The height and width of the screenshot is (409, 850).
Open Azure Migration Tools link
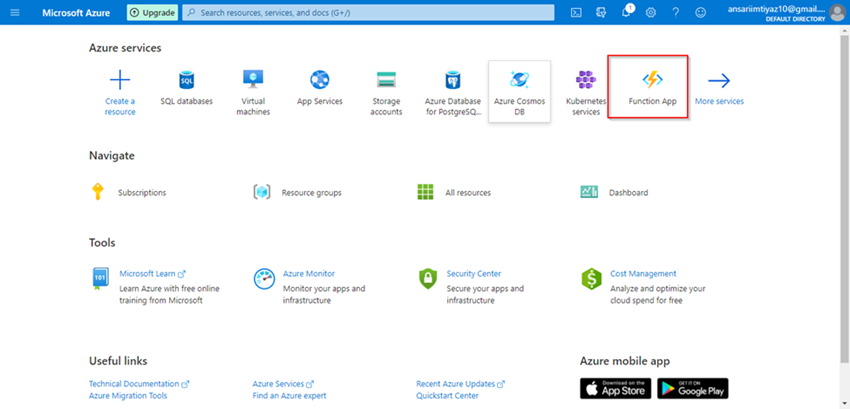(128, 395)
